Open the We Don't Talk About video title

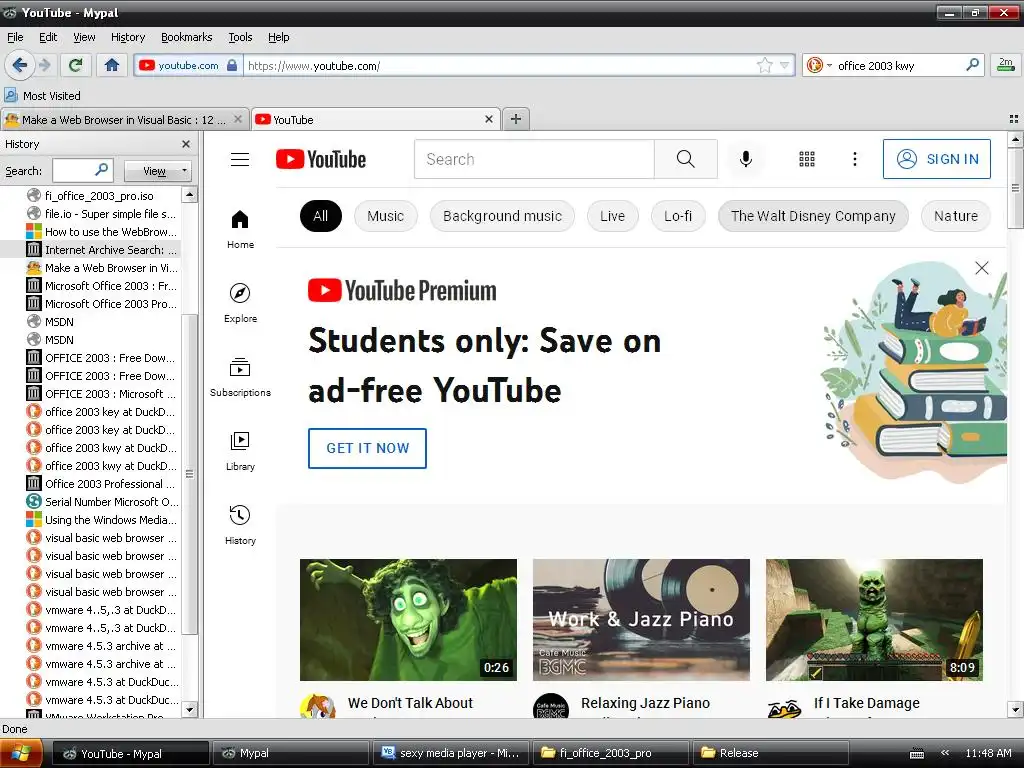410,703
